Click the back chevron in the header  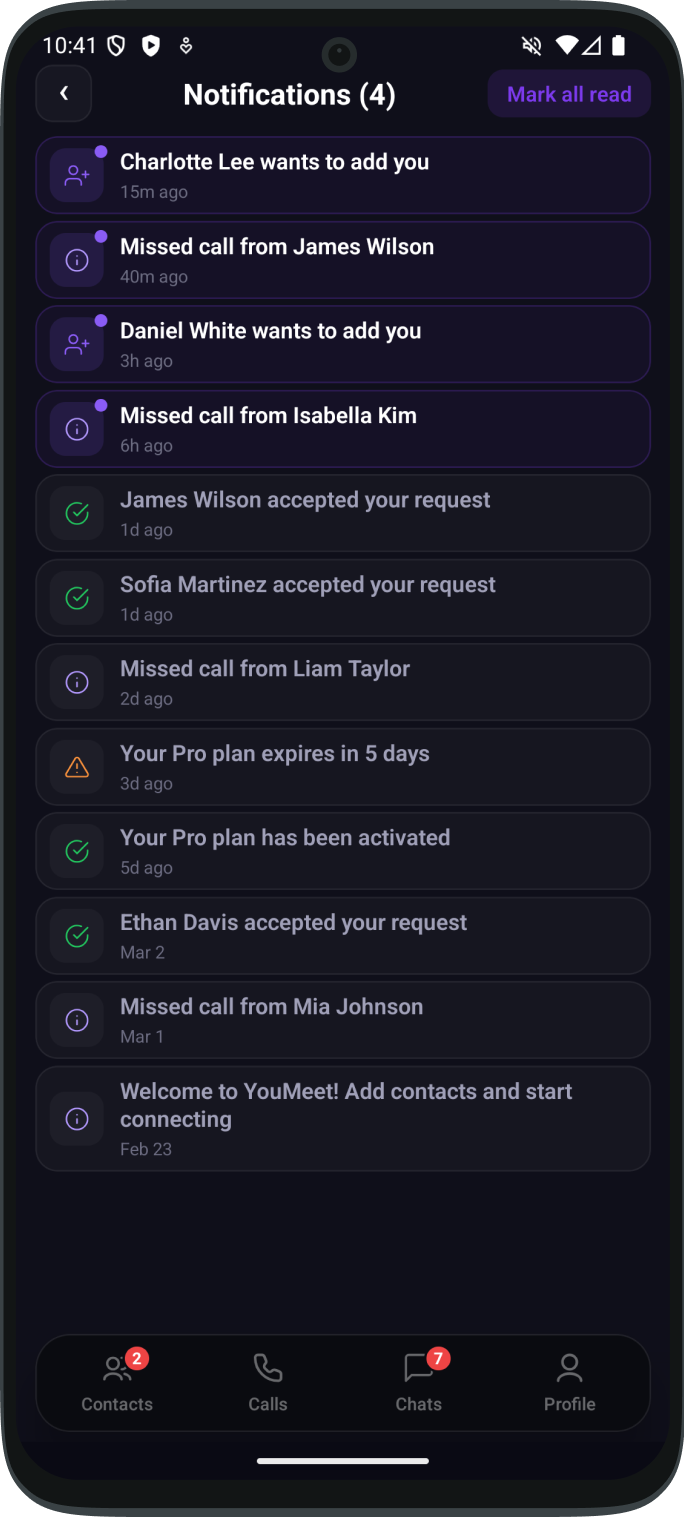[x=63, y=93]
